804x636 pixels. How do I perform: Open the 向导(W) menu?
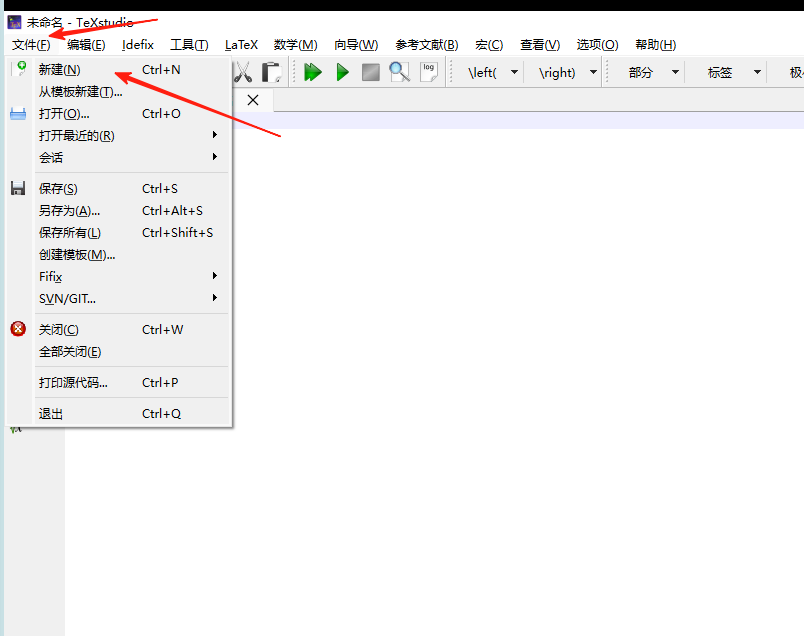pos(356,45)
